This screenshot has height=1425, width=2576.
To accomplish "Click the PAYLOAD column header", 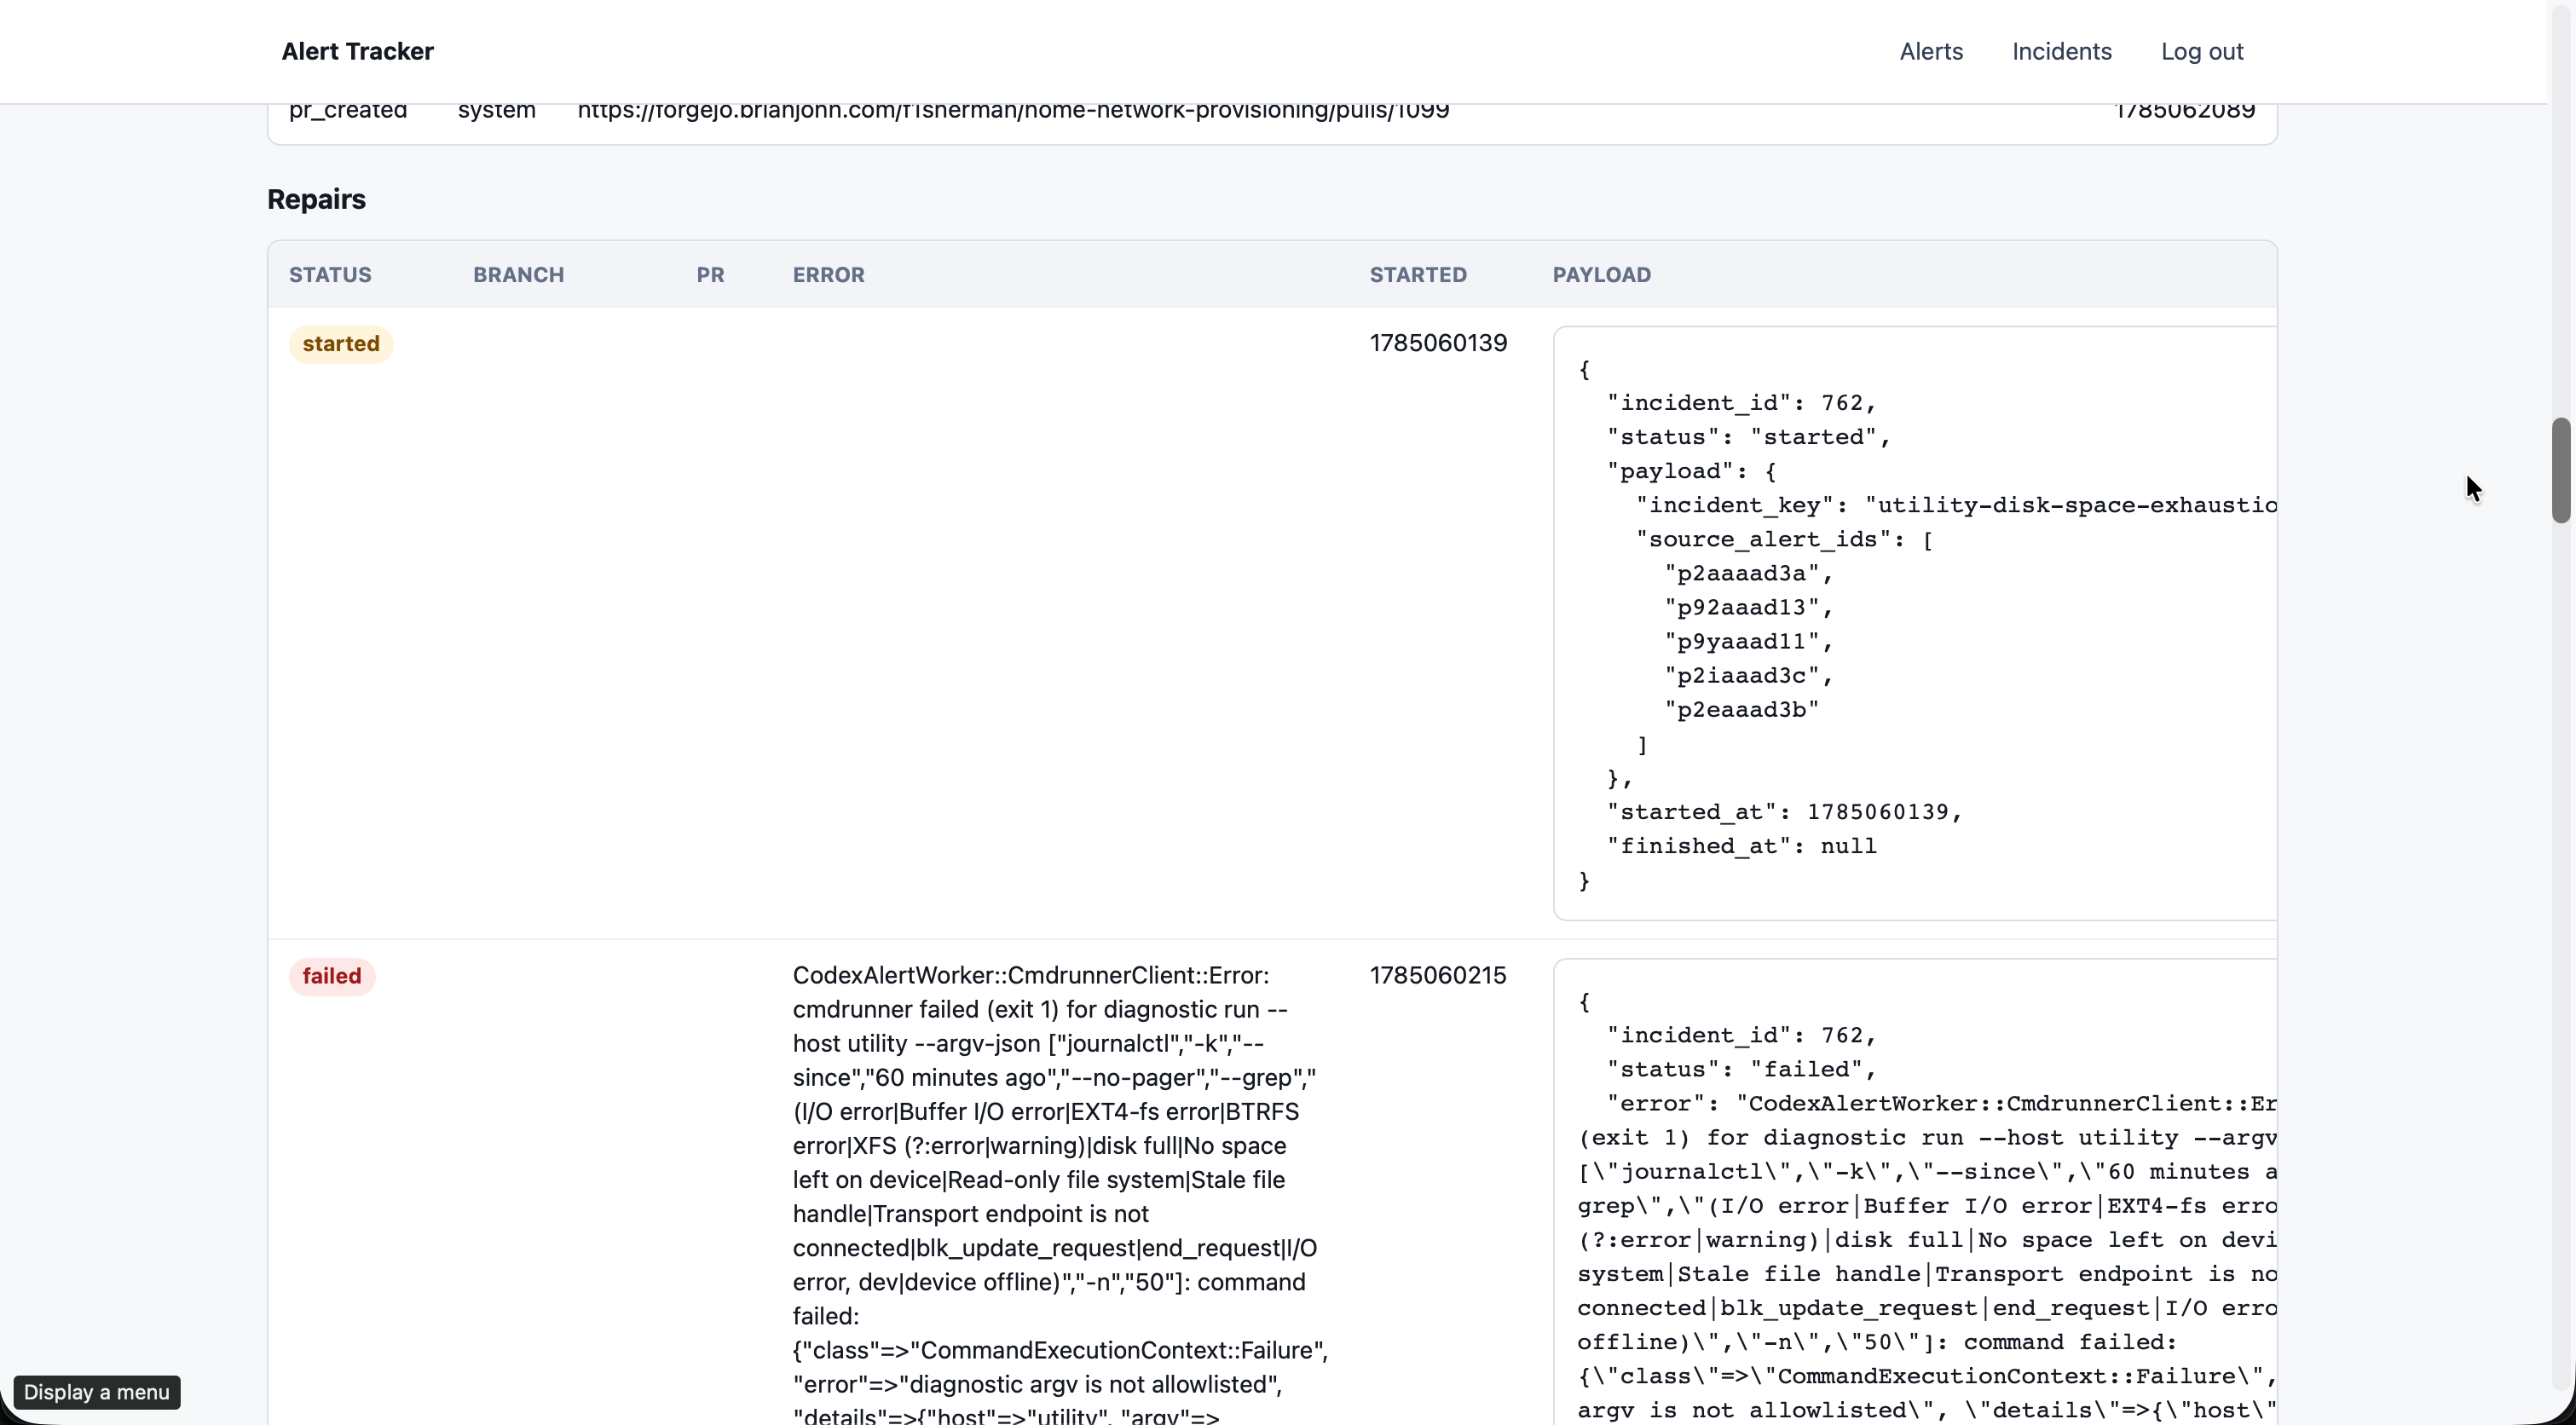I will click(x=1601, y=274).
